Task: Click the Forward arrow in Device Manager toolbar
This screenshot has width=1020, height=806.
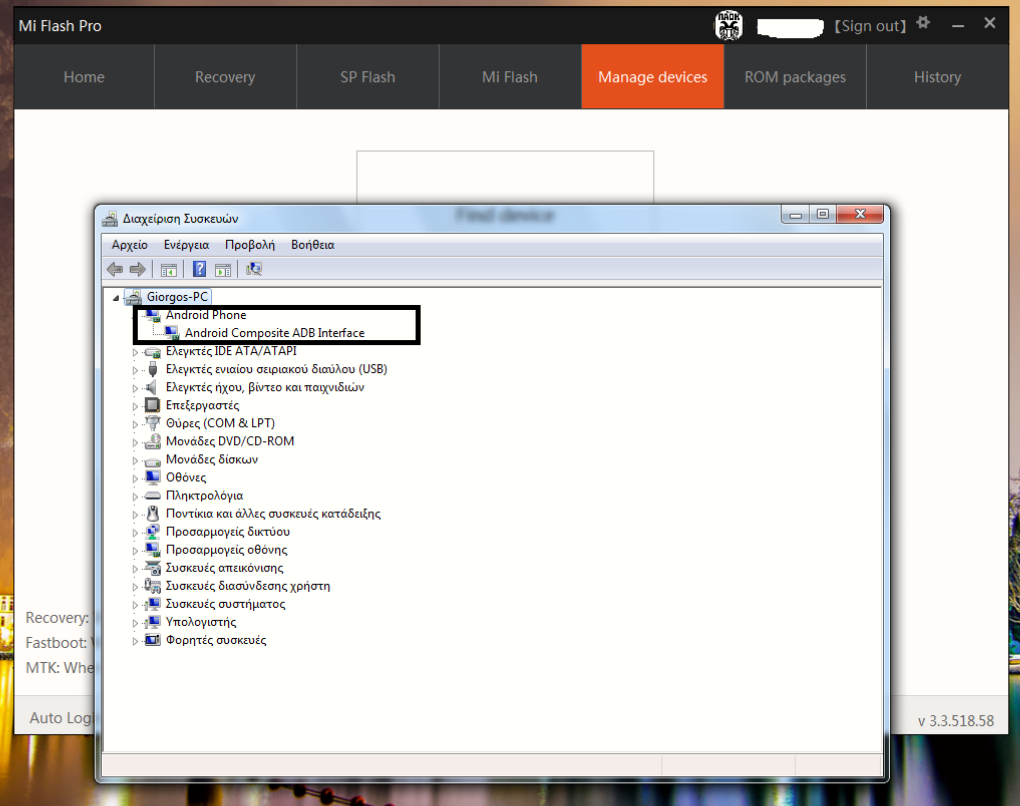Action: pyautogui.click(x=137, y=269)
